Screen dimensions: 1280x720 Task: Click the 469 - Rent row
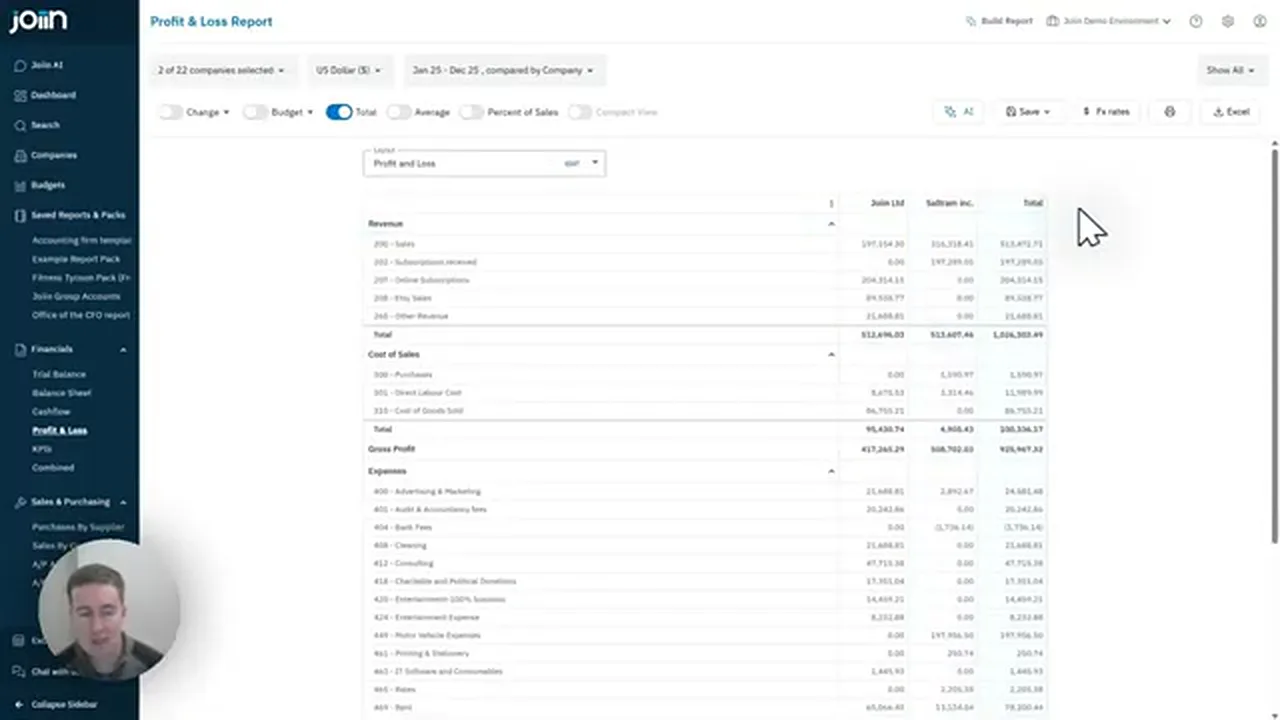(706, 707)
